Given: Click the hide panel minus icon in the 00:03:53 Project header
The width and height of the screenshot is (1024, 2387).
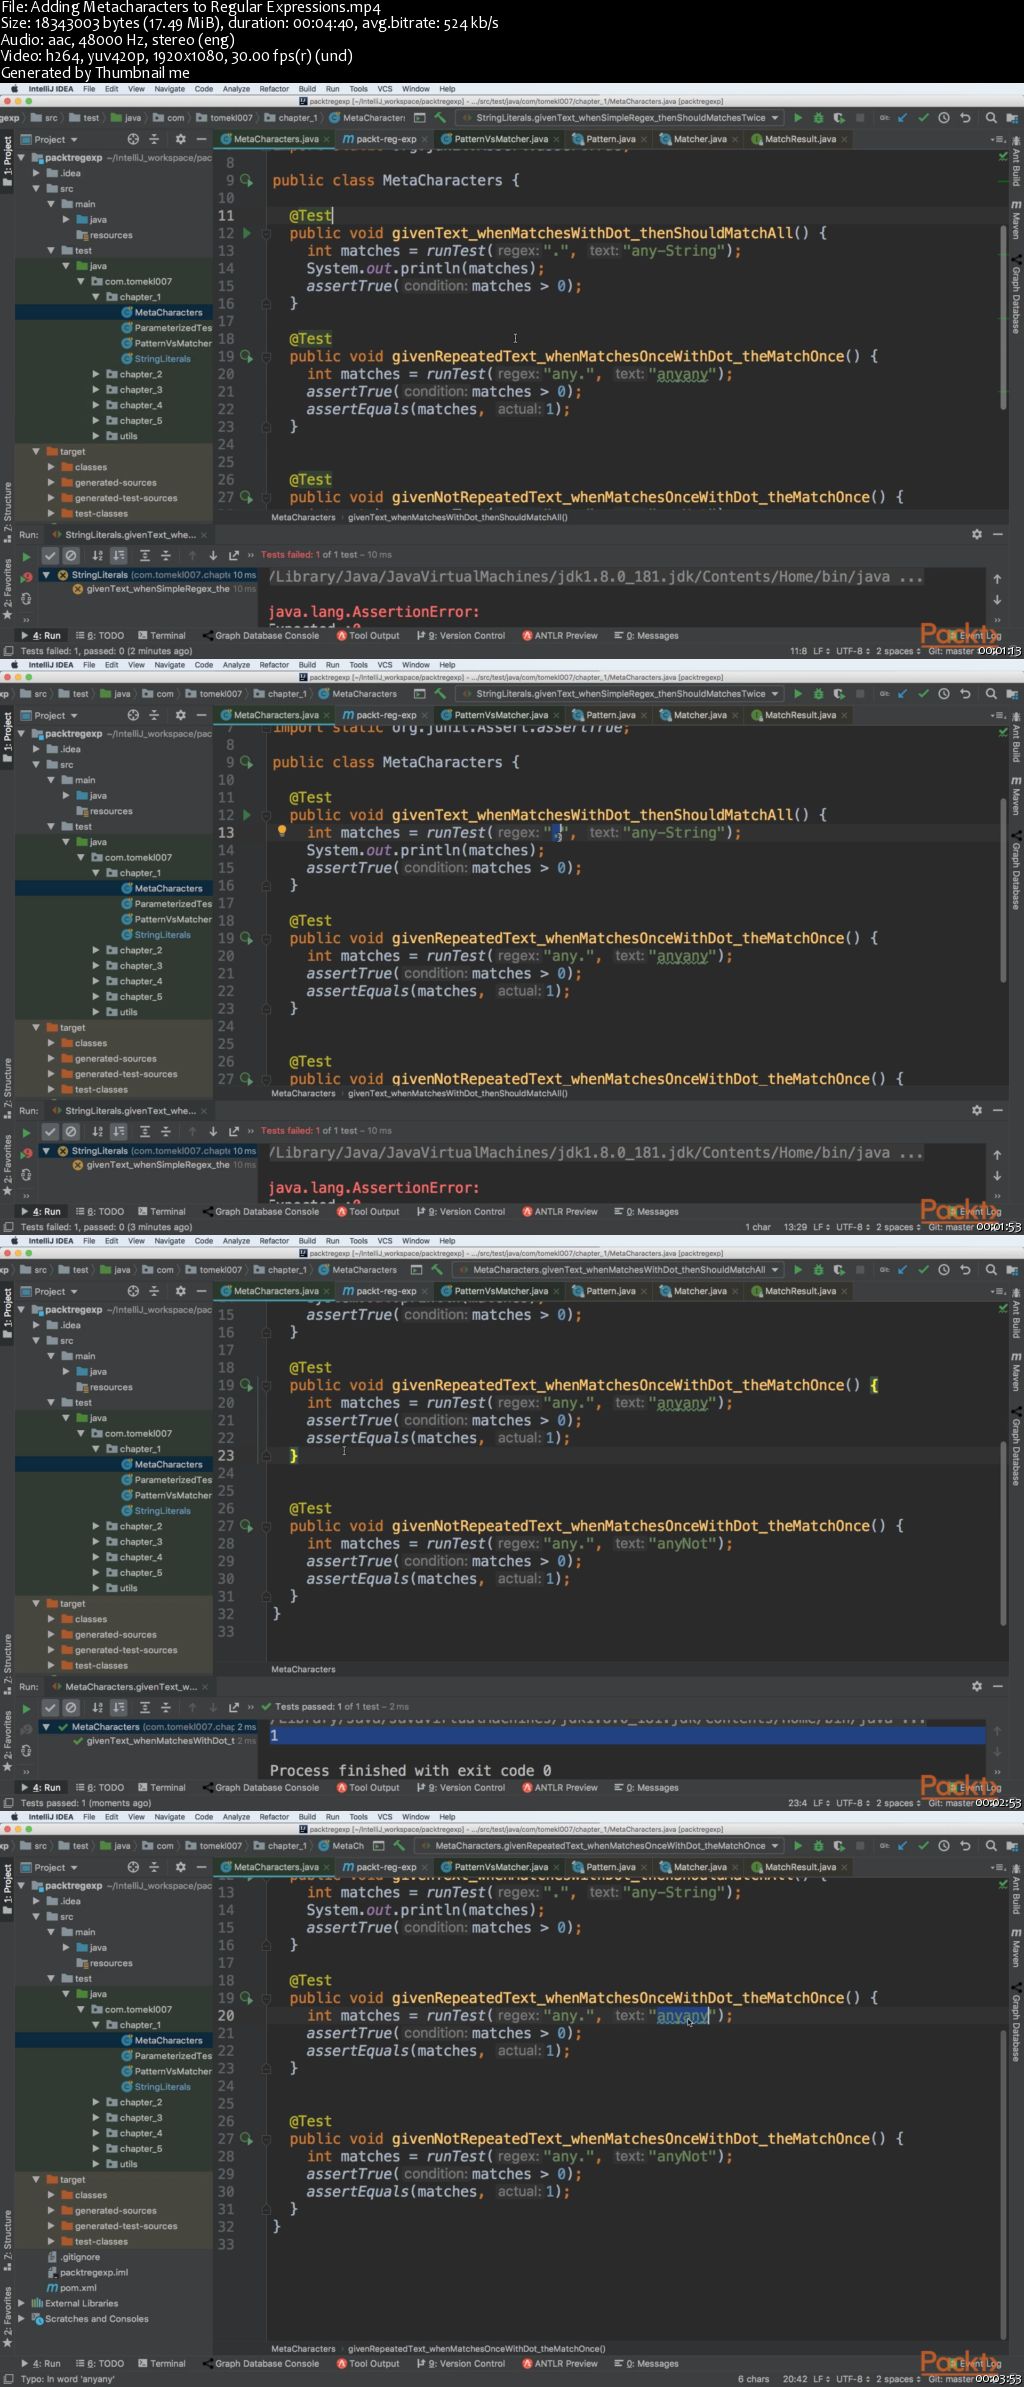Looking at the screenshot, I should click(x=201, y=1867).
